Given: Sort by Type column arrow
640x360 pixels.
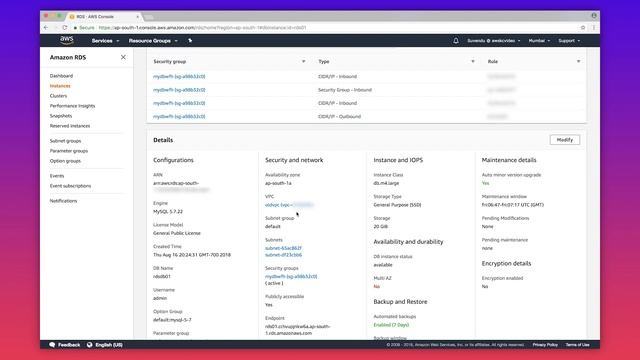Looking at the screenshot, I should point(473,62).
